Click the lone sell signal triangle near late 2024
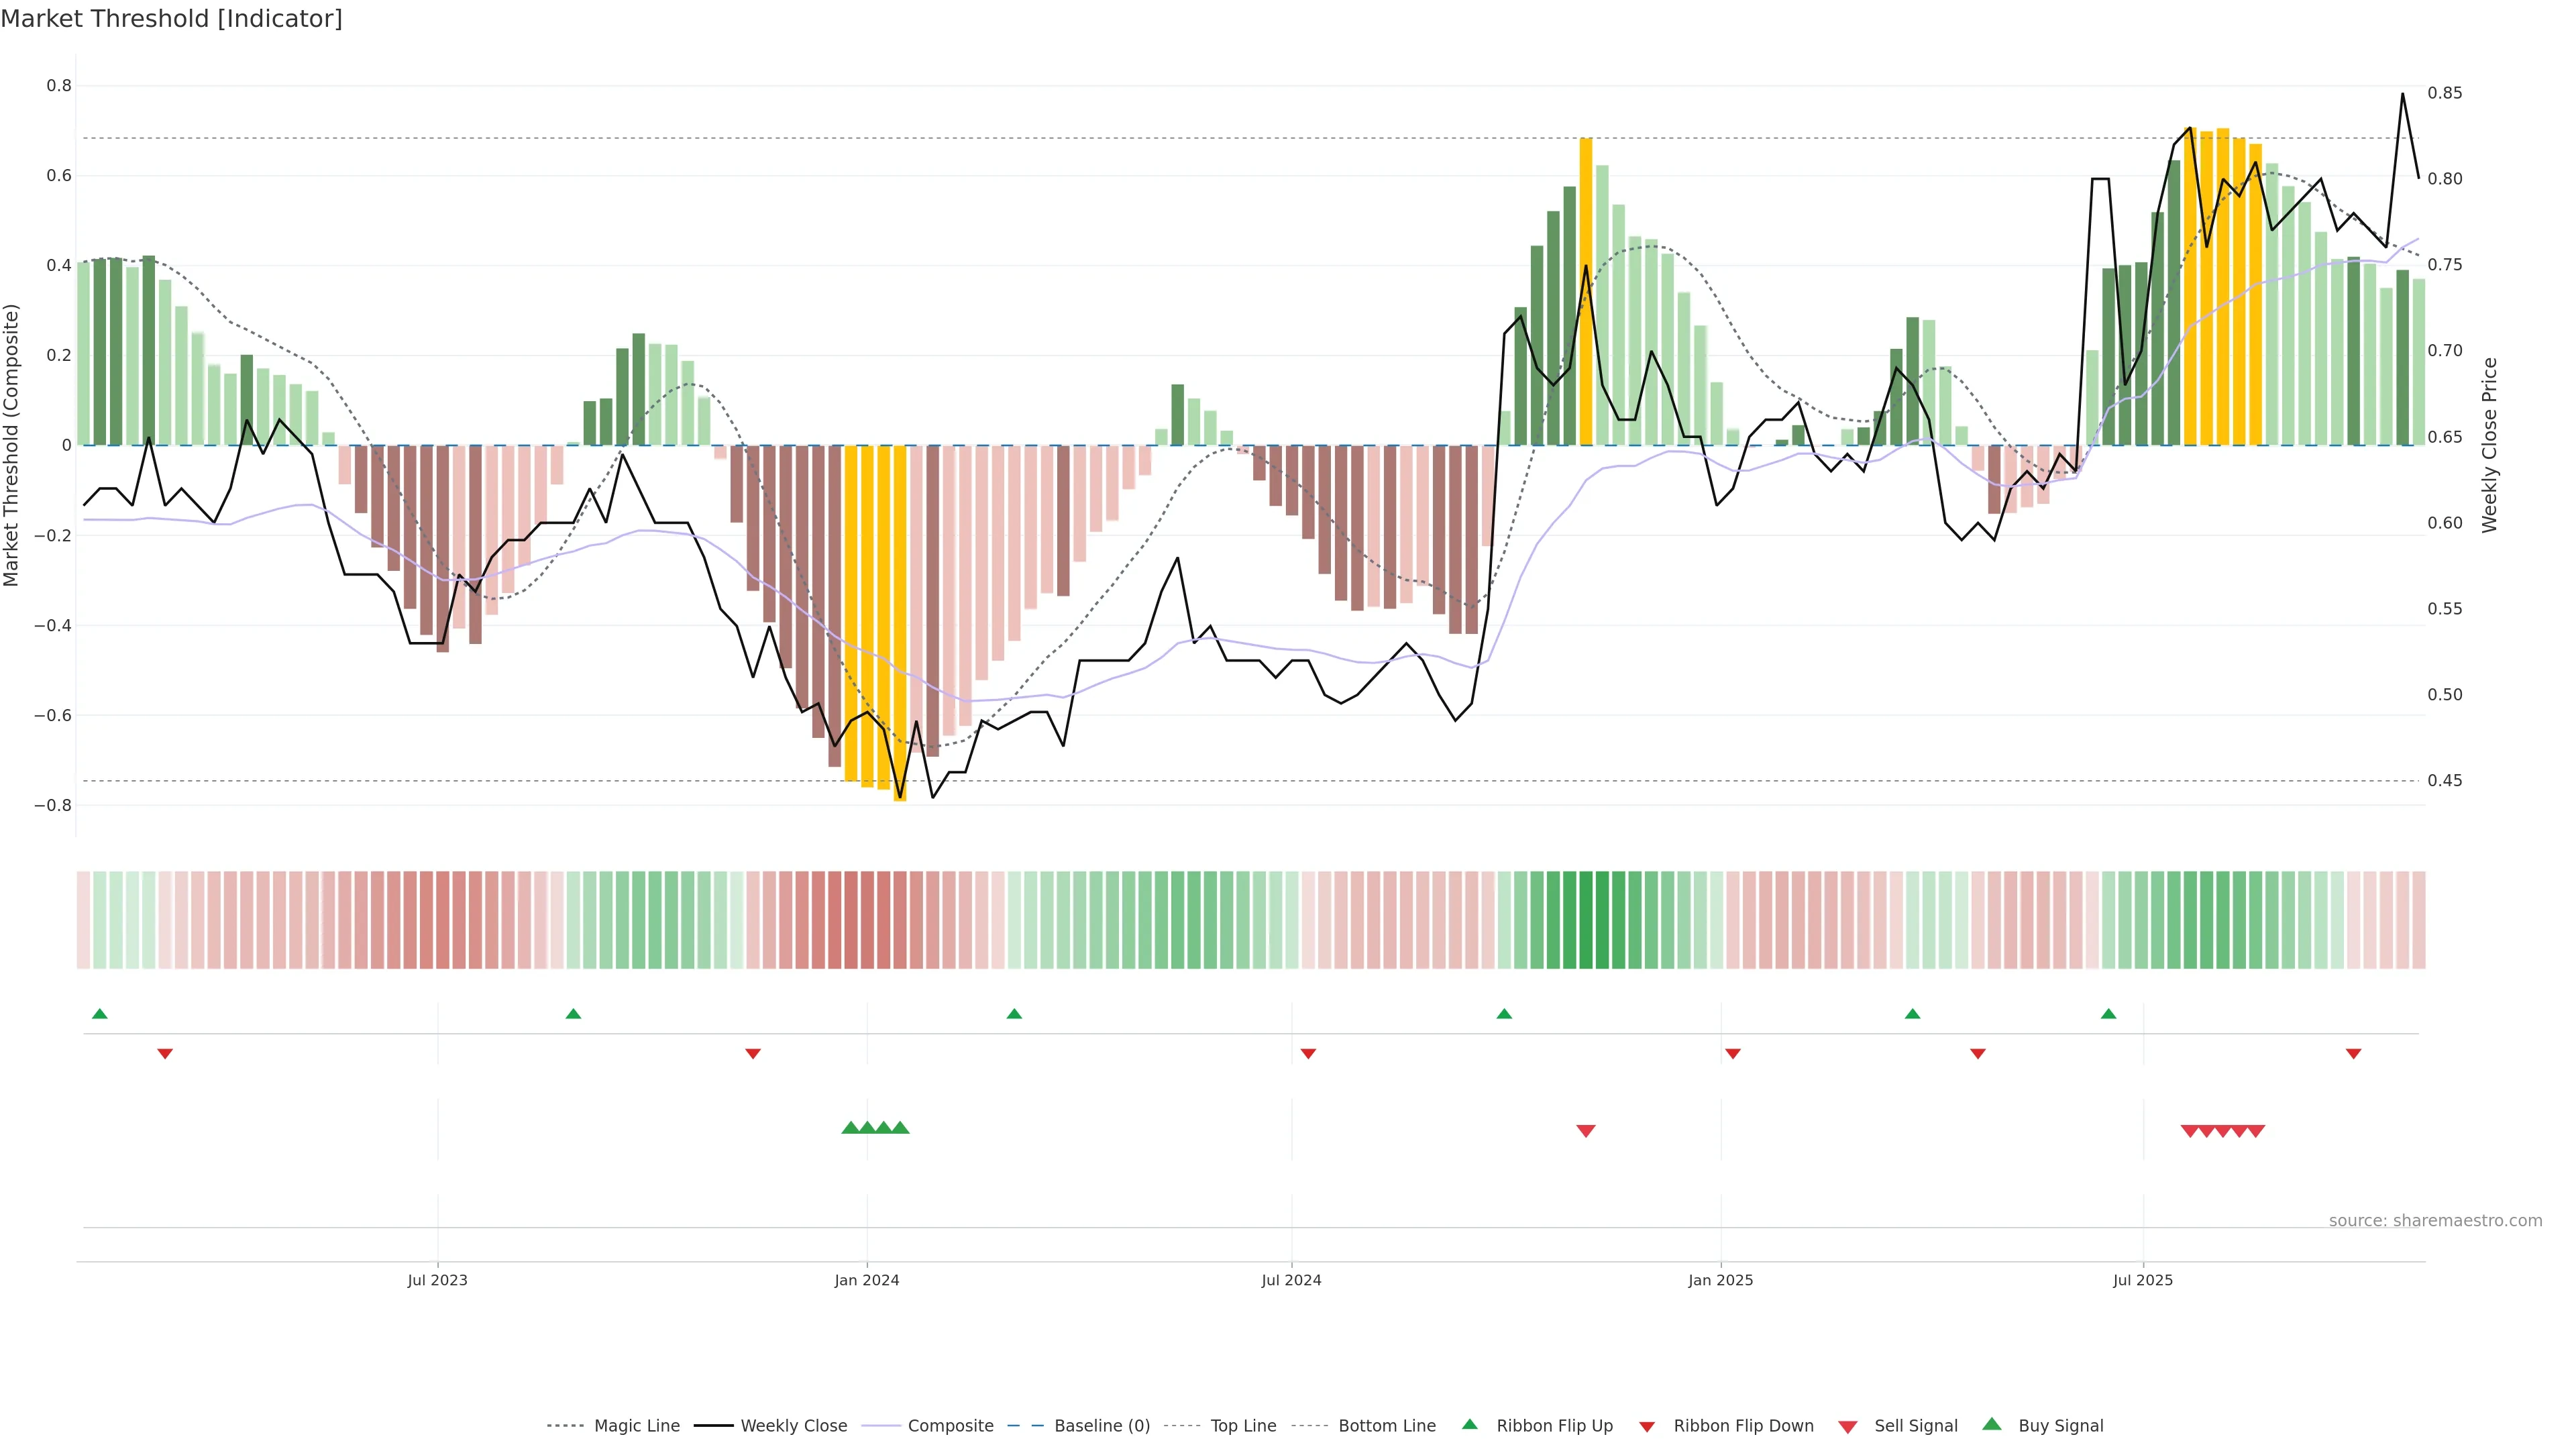 click(x=1586, y=1131)
